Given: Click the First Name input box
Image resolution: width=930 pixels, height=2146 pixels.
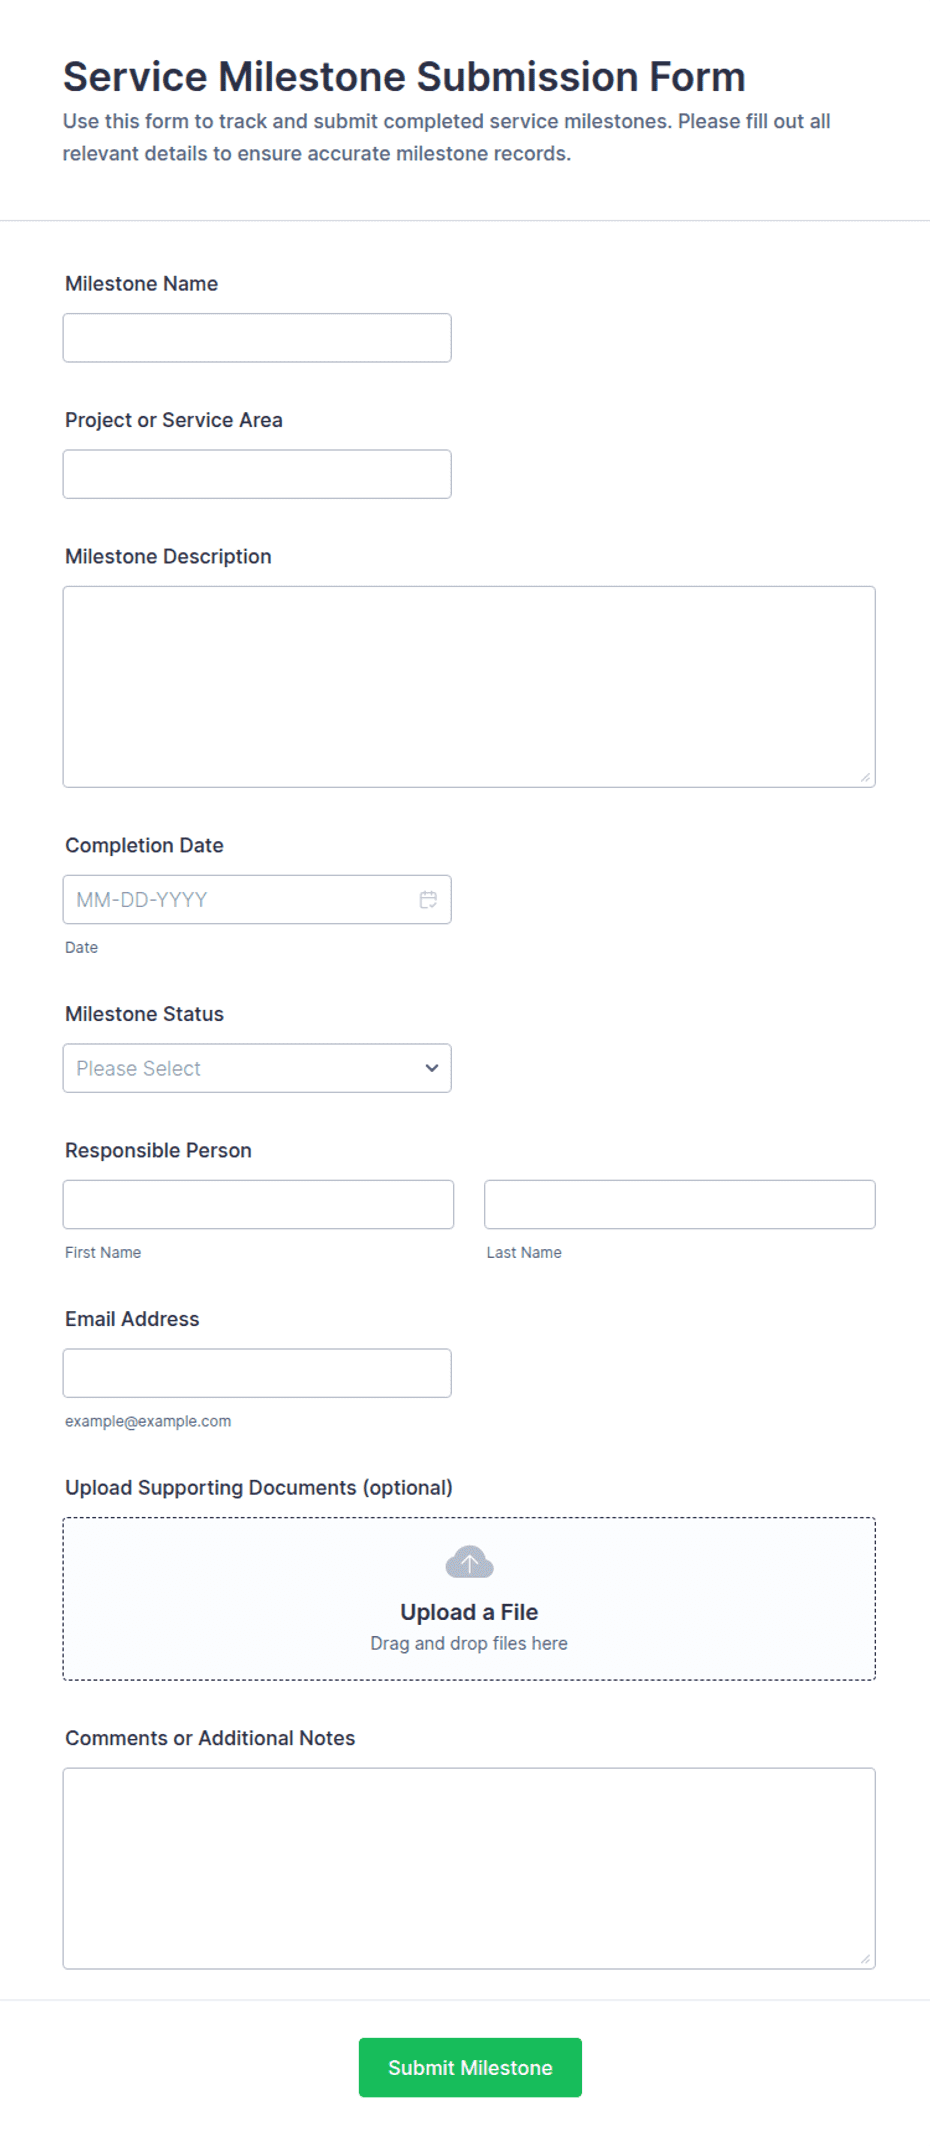Looking at the screenshot, I should click(258, 1204).
